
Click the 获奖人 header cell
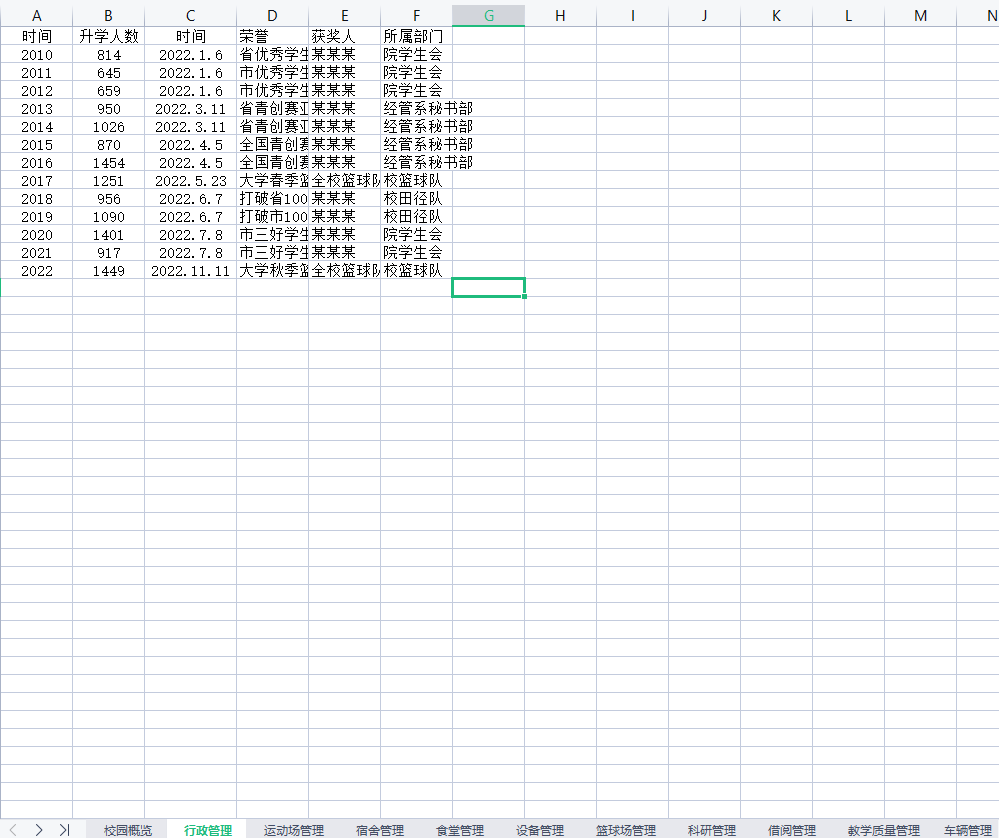pyautogui.click(x=344, y=36)
